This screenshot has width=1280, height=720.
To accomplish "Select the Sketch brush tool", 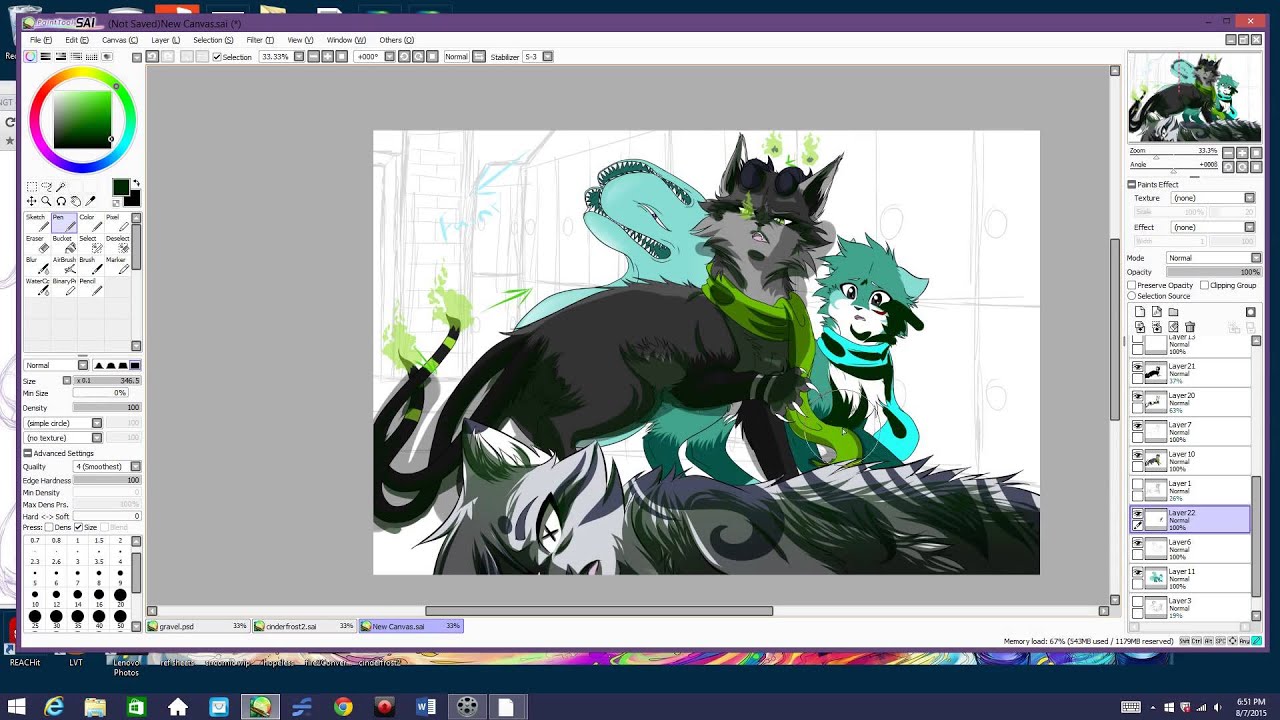I will 37,223.
